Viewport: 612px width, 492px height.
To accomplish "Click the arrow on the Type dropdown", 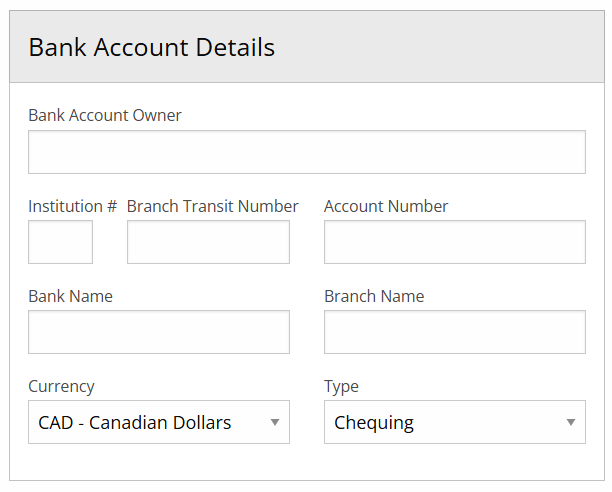I will [x=571, y=423].
